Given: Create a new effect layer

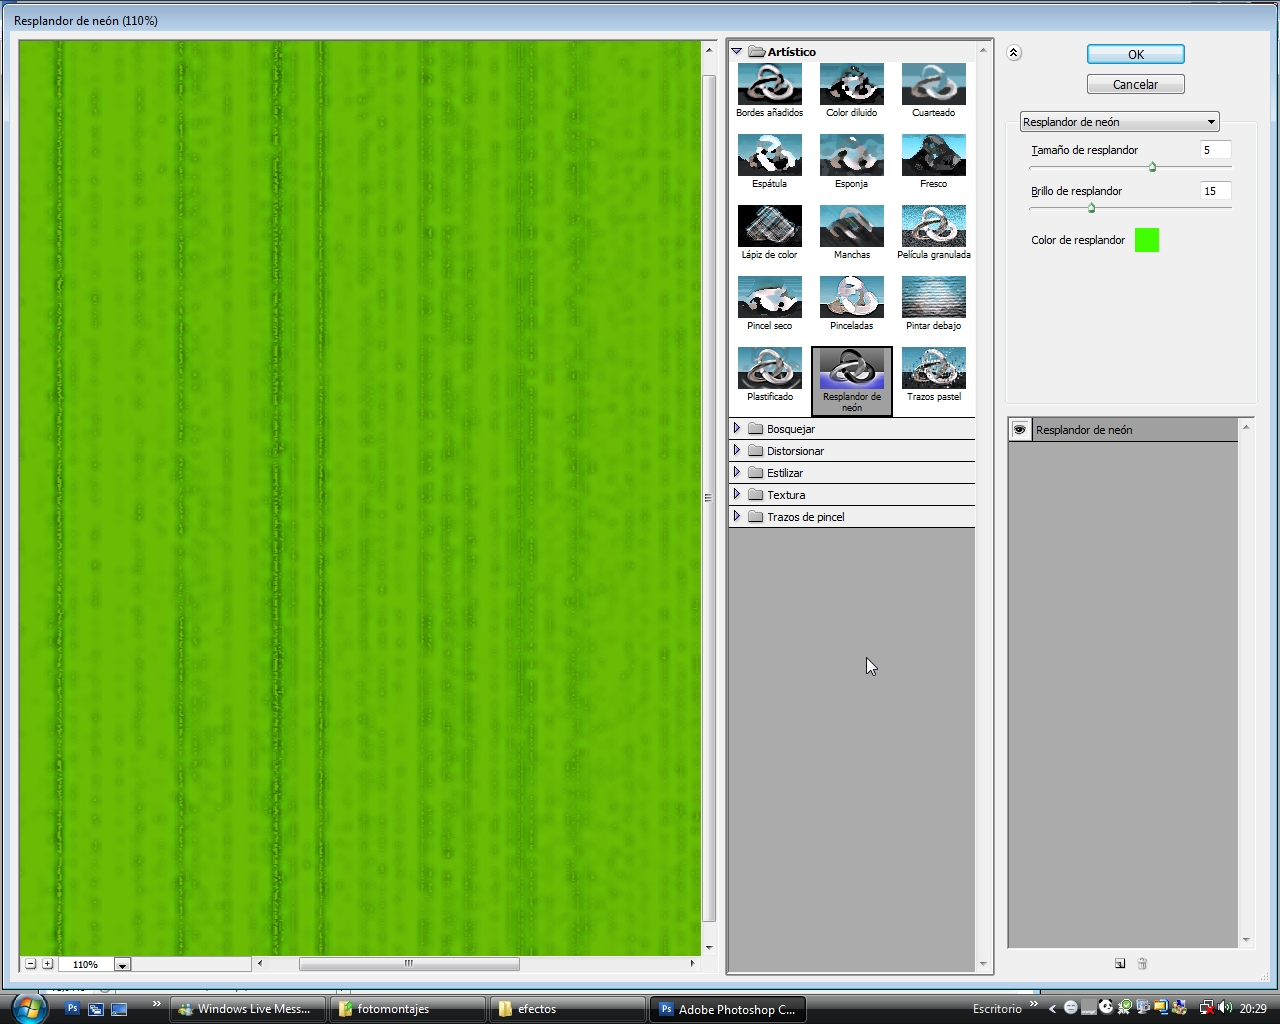Looking at the screenshot, I should (1120, 963).
